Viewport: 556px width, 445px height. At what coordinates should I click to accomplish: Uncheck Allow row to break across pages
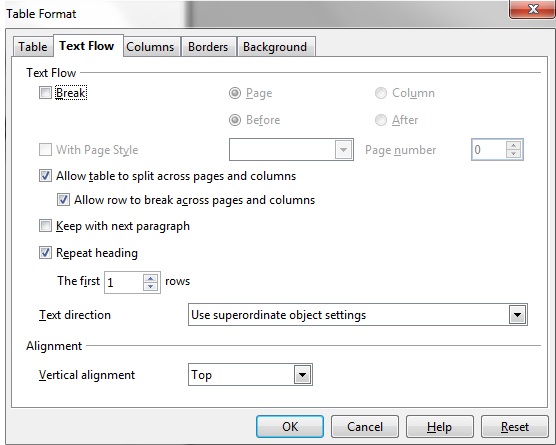click(63, 200)
